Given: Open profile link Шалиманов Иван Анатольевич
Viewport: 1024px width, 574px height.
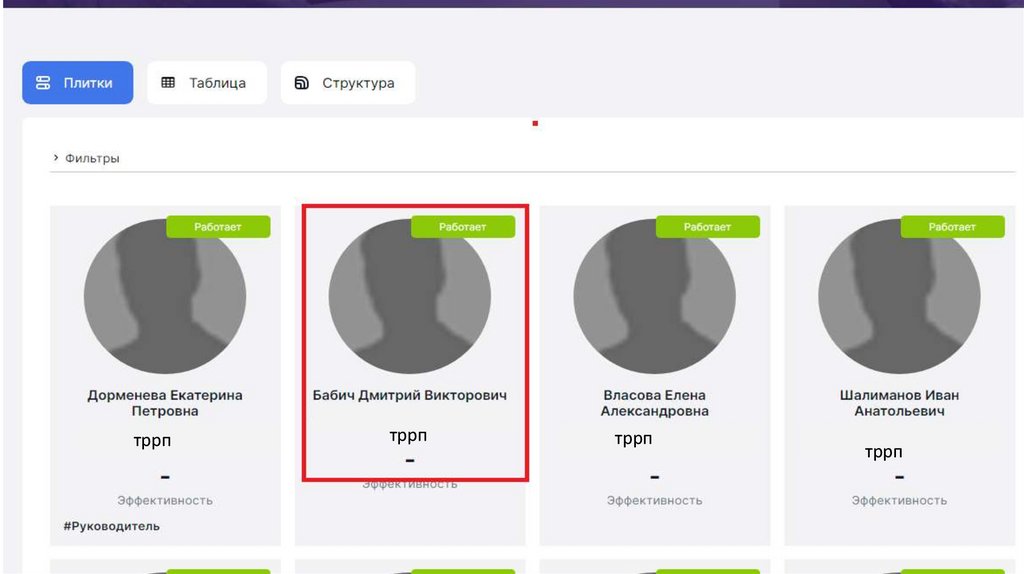Looking at the screenshot, I should 899,403.
